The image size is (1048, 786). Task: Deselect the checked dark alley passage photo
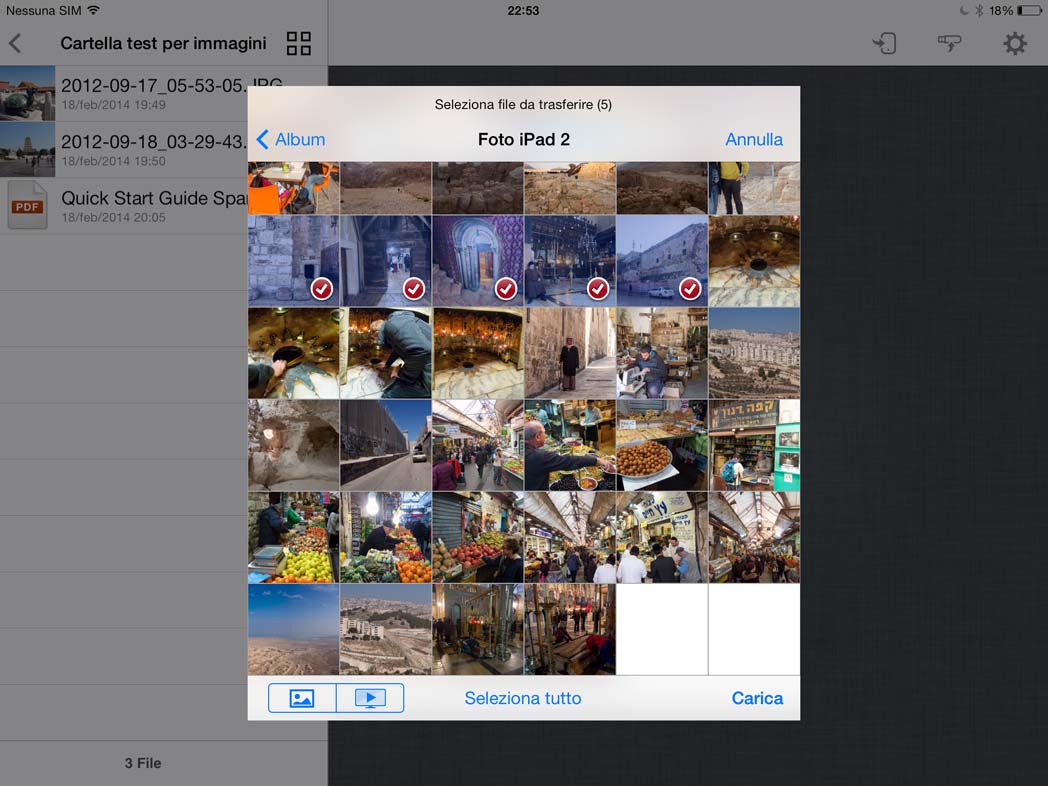click(x=386, y=261)
